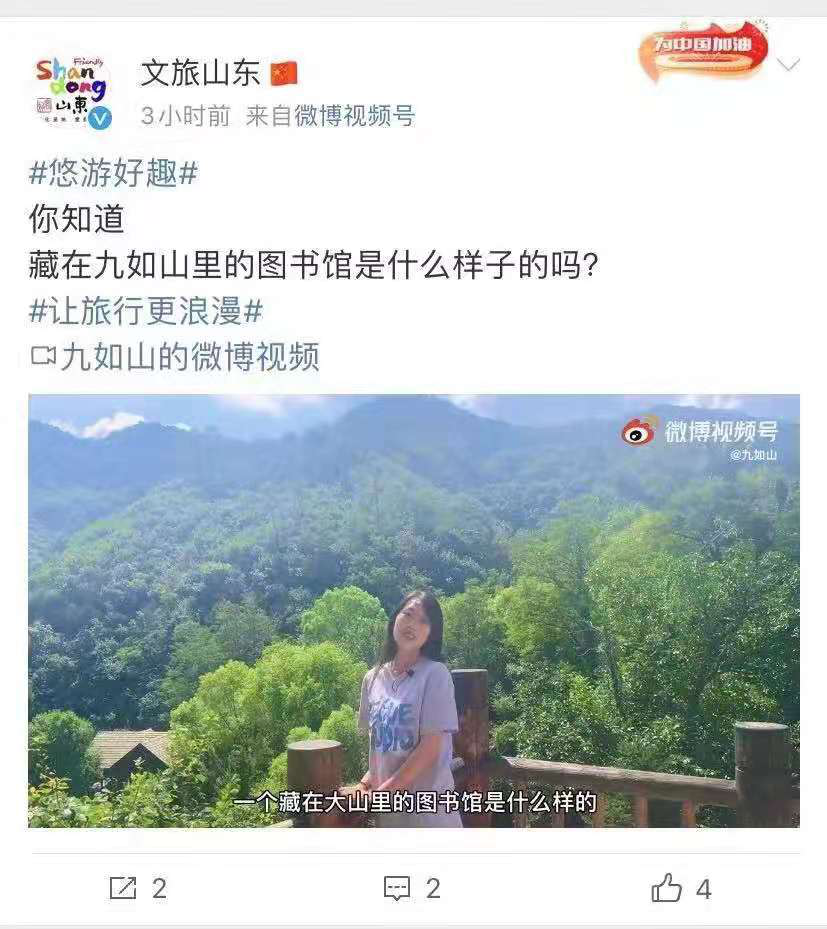
Task: Click the Weibo eye logo in video
Action: [x=639, y=431]
